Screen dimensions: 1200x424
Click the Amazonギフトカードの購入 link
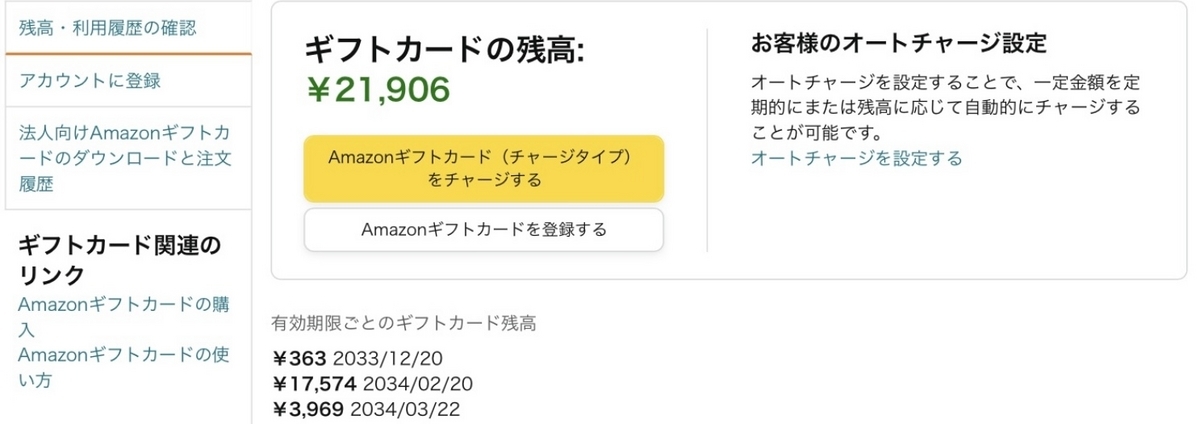(x=125, y=316)
